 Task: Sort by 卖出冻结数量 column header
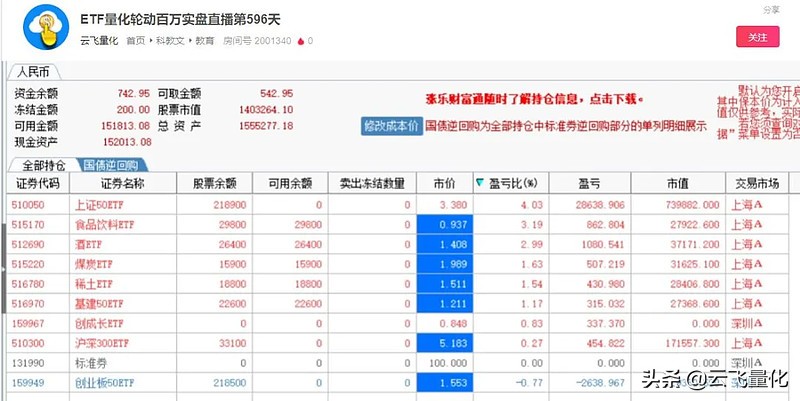[372, 183]
